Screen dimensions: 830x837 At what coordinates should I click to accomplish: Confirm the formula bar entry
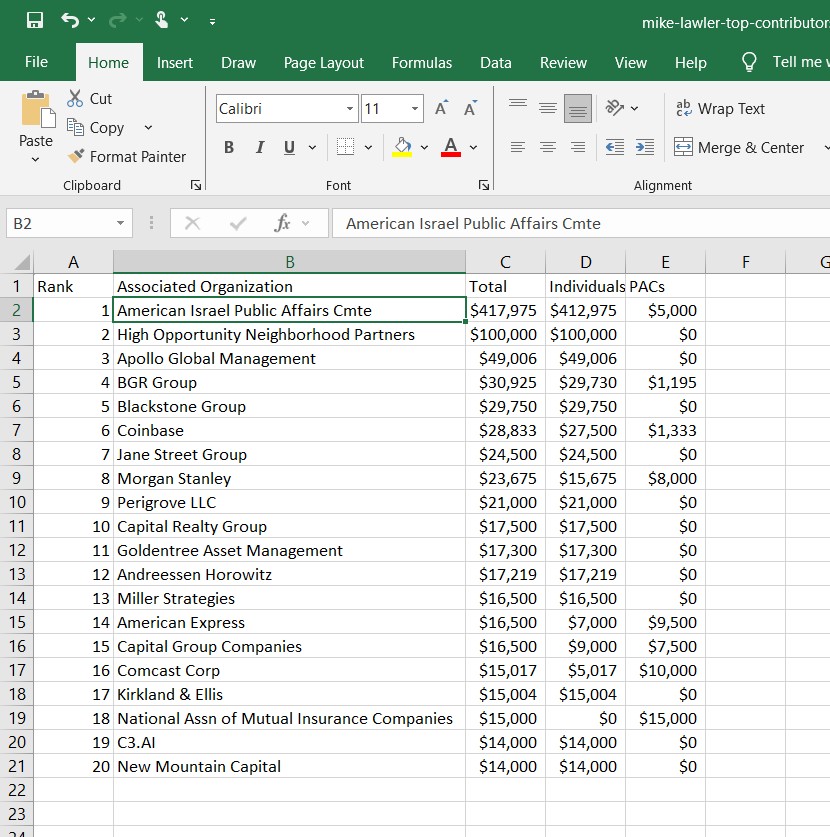click(x=238, y=223)
